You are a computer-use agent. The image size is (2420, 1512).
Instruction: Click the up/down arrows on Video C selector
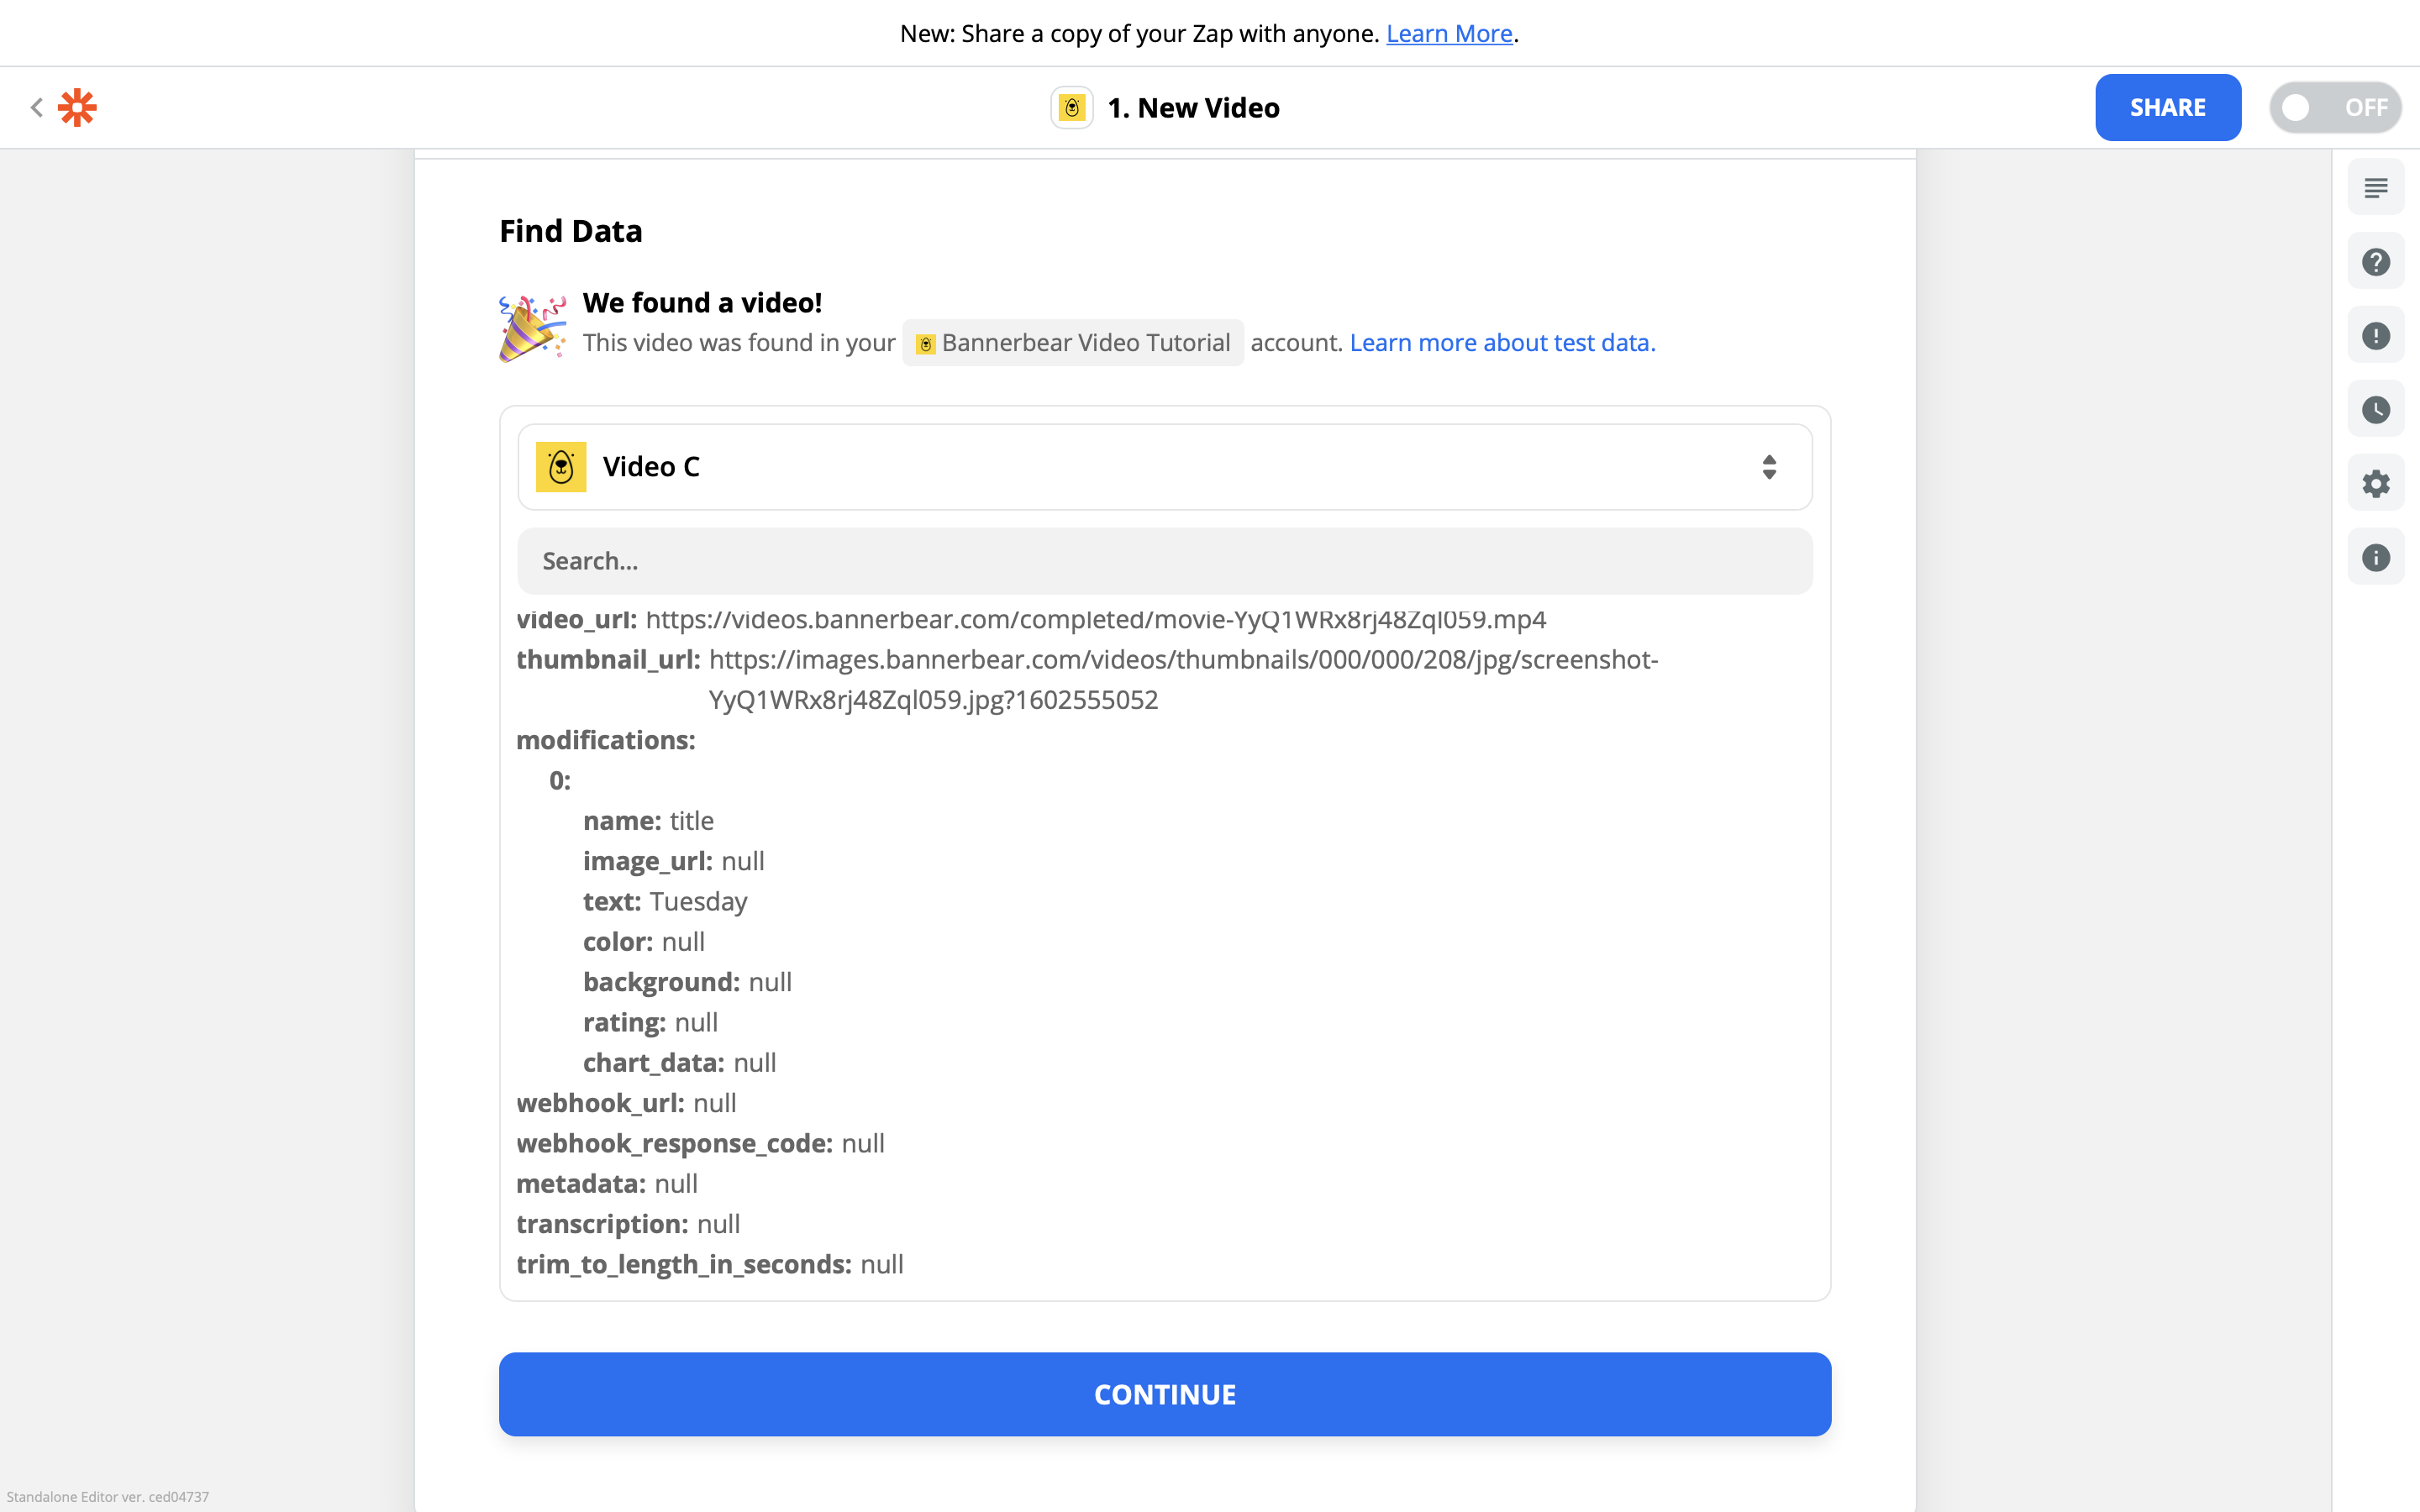[1769, 467]
